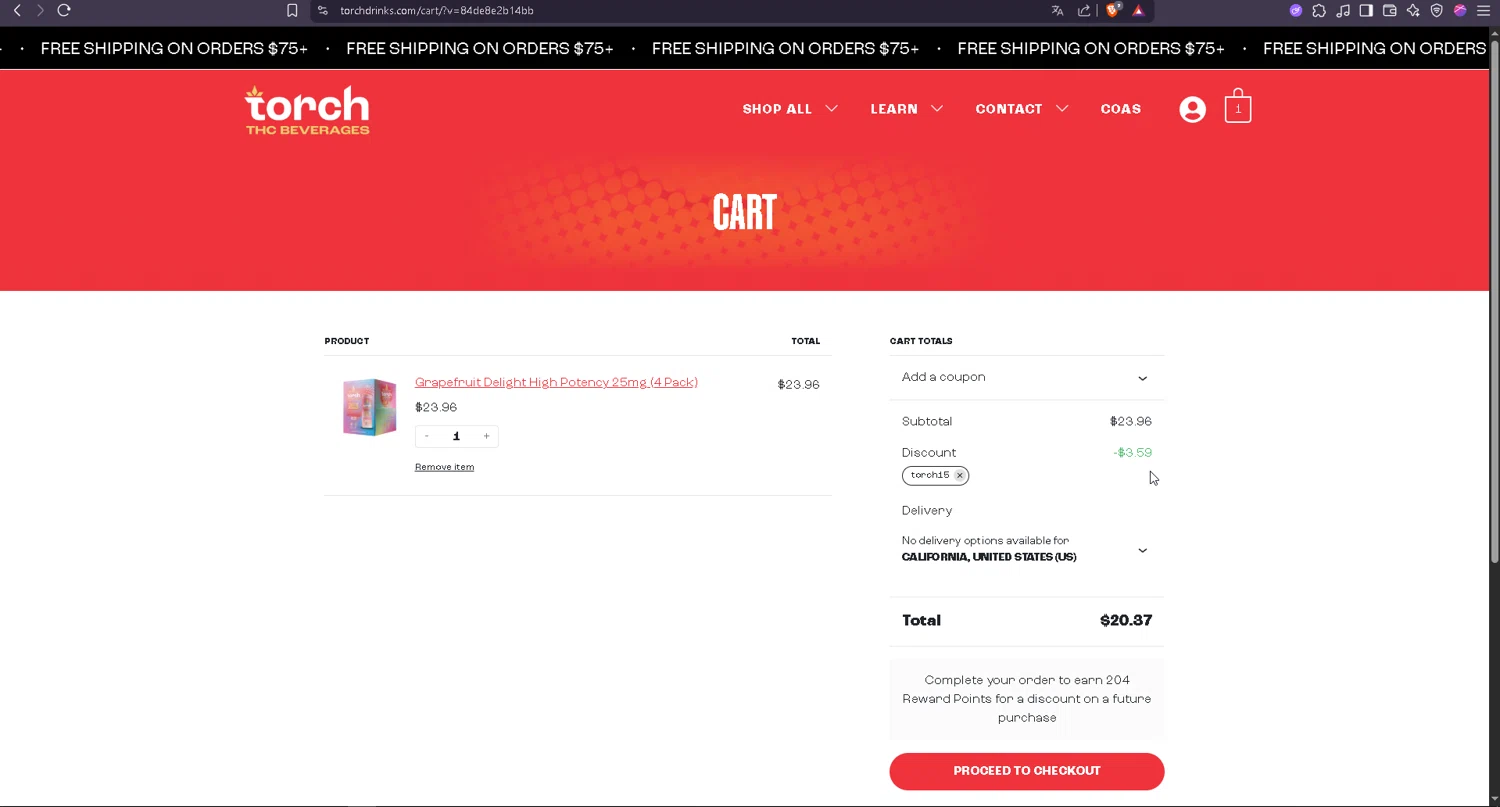Click the URL address bar text

437,11
